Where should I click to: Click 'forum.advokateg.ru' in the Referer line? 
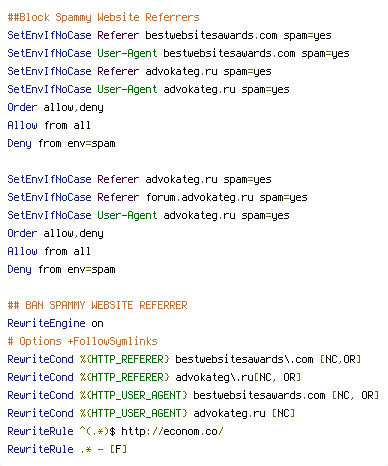199,197
